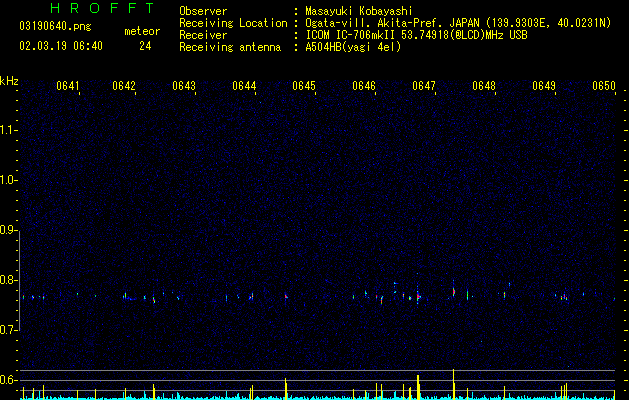
Task: Click the 0645 time marker
Action: click(304, 85)
